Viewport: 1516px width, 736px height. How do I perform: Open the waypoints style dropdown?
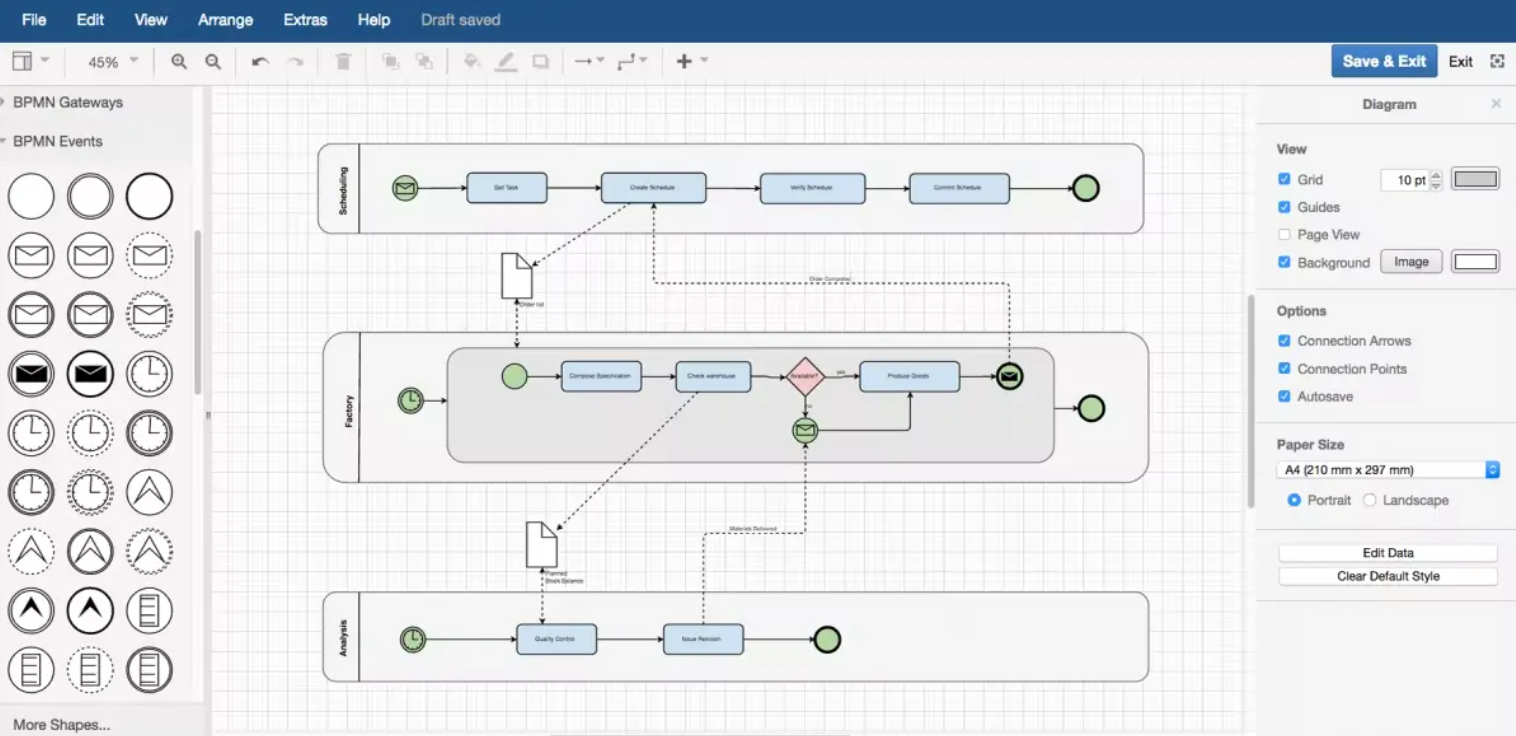tap(632, 62)
